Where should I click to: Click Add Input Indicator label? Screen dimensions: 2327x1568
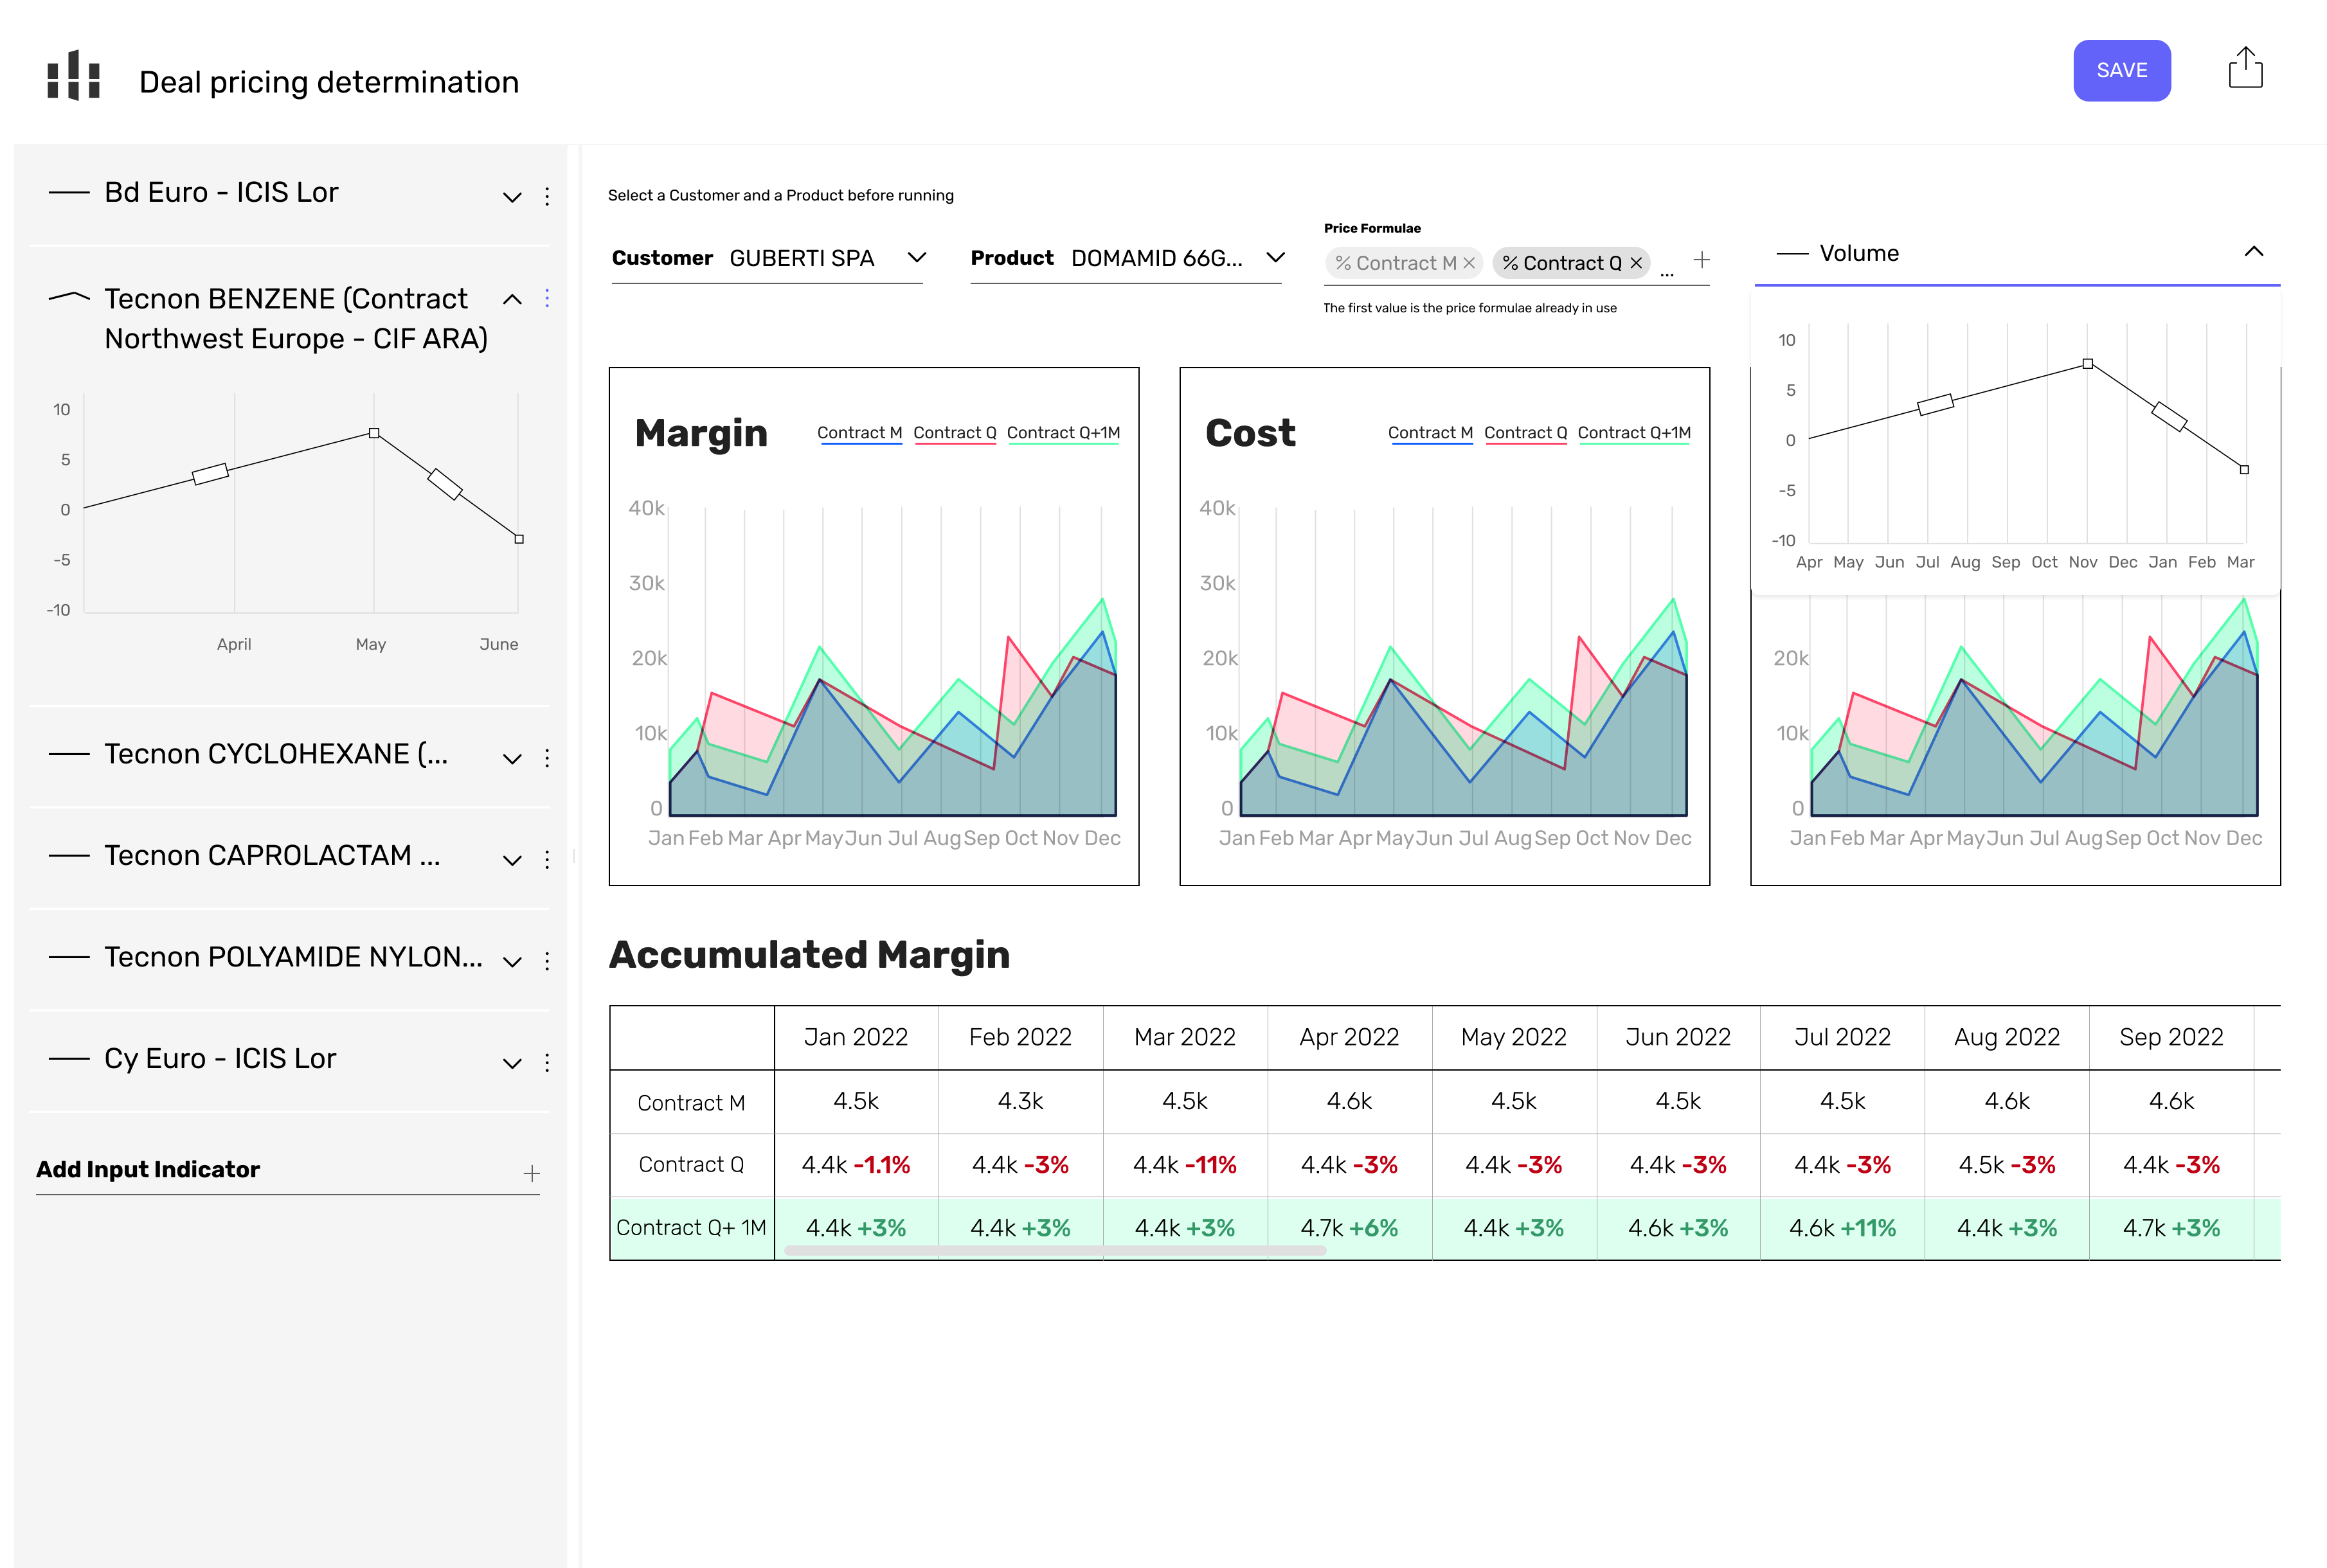pyautogui.click(x=148, y=1169)
